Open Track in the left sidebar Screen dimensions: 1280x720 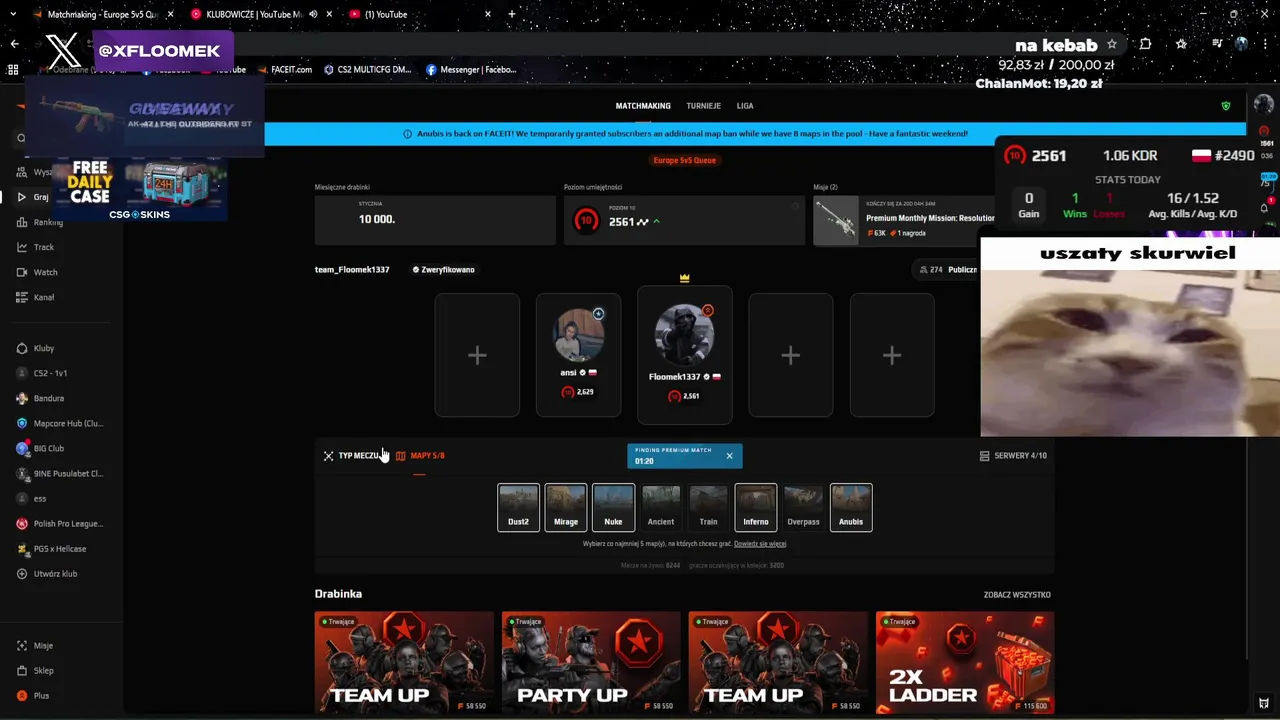pyautogui.click(x=44, y=247)
